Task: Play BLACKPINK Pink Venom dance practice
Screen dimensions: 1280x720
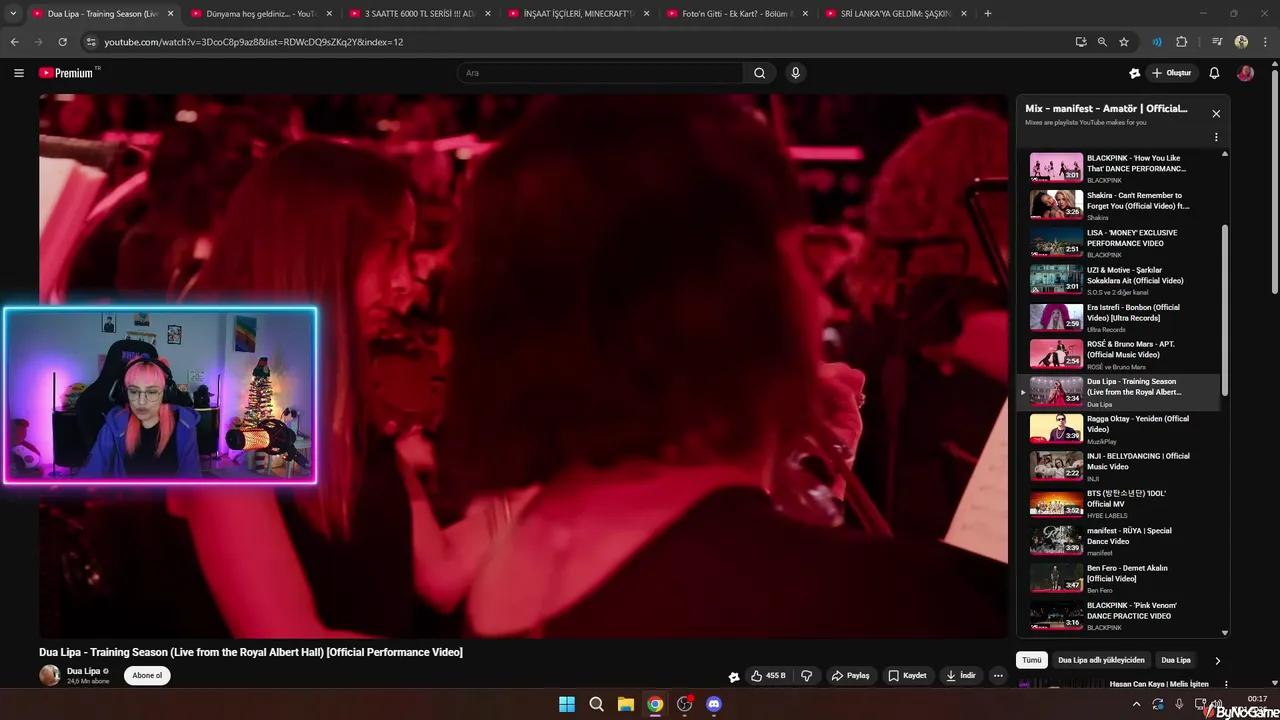Action: coord(1118,615)
